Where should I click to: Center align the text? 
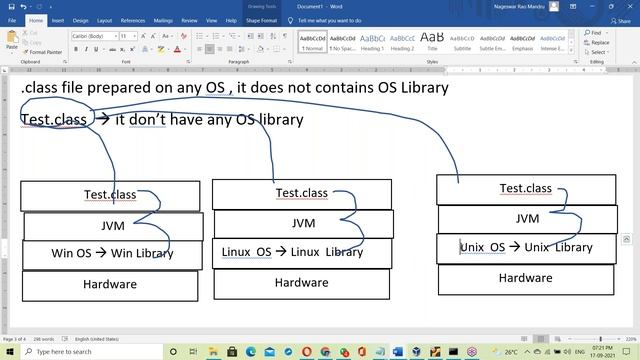(209, 49)
